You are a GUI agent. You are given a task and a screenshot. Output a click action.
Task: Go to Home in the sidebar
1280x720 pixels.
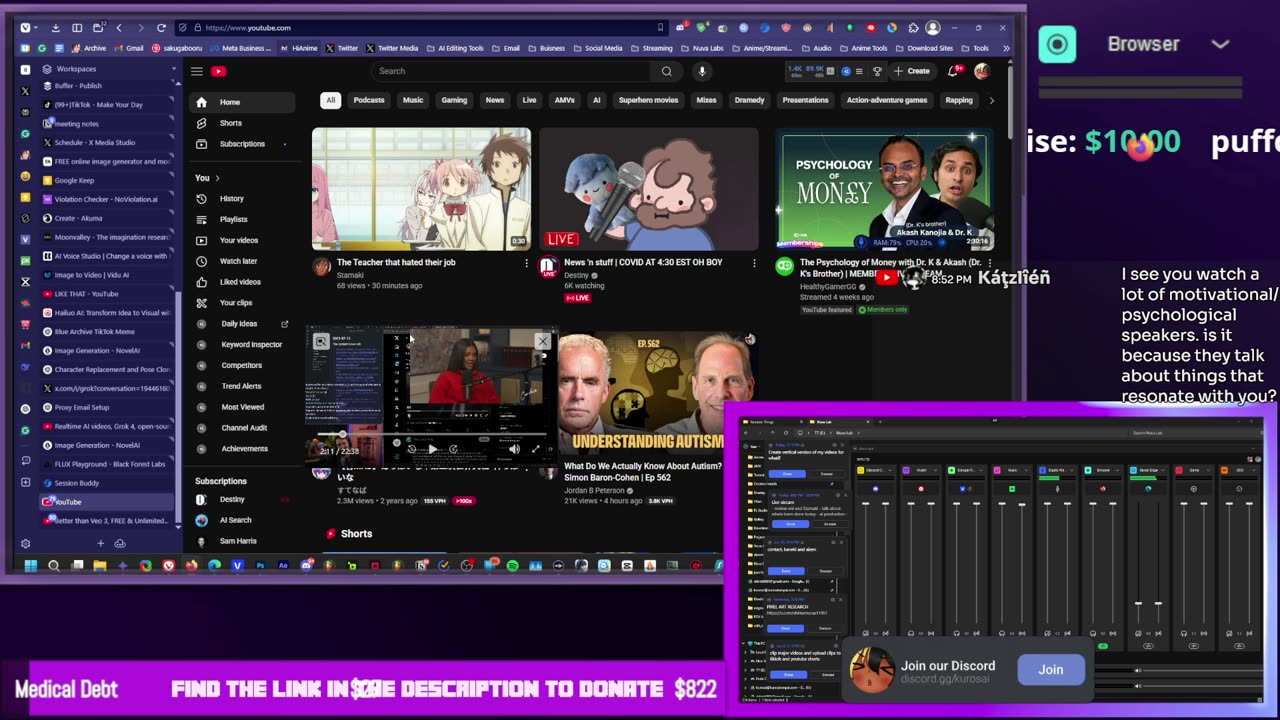[242, 102]
